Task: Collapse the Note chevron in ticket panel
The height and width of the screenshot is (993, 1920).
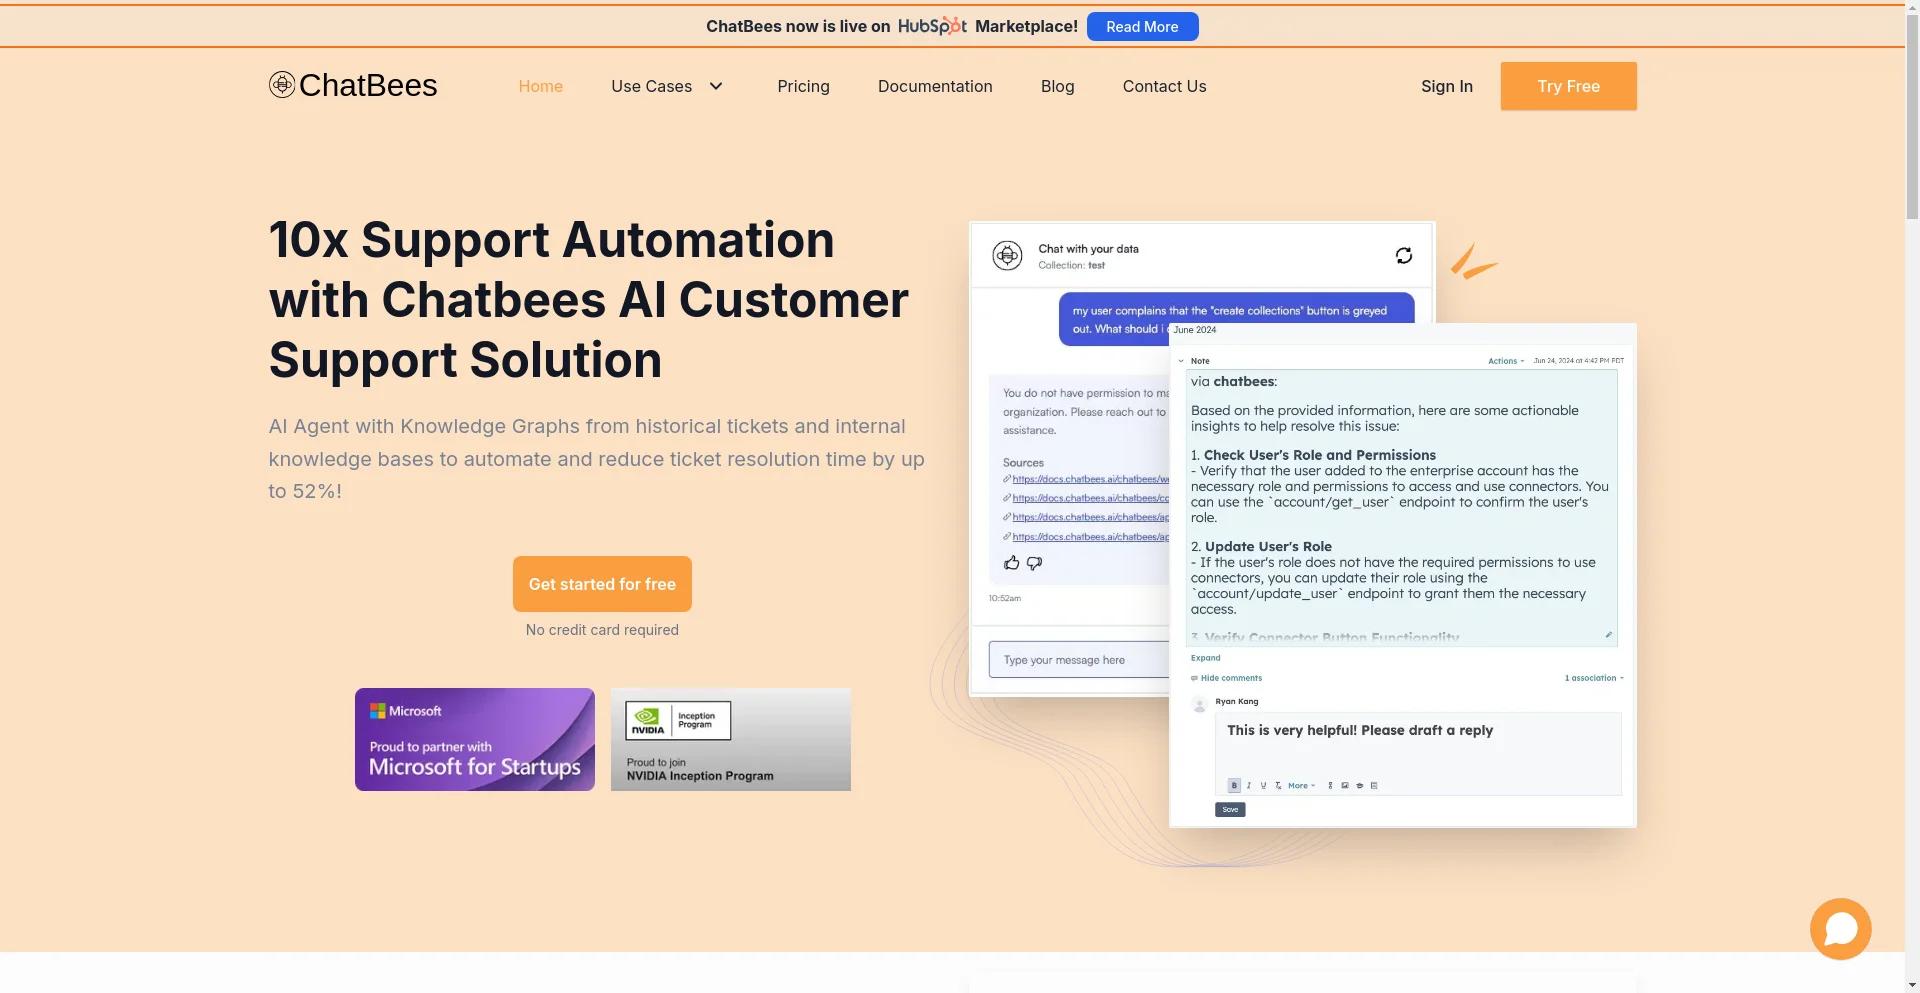Action: [1181, 361]
